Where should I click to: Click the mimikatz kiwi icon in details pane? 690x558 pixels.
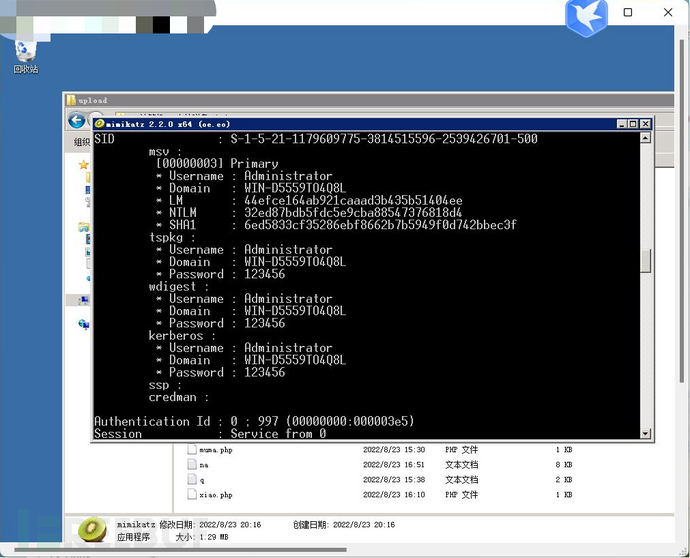[92, 529]
